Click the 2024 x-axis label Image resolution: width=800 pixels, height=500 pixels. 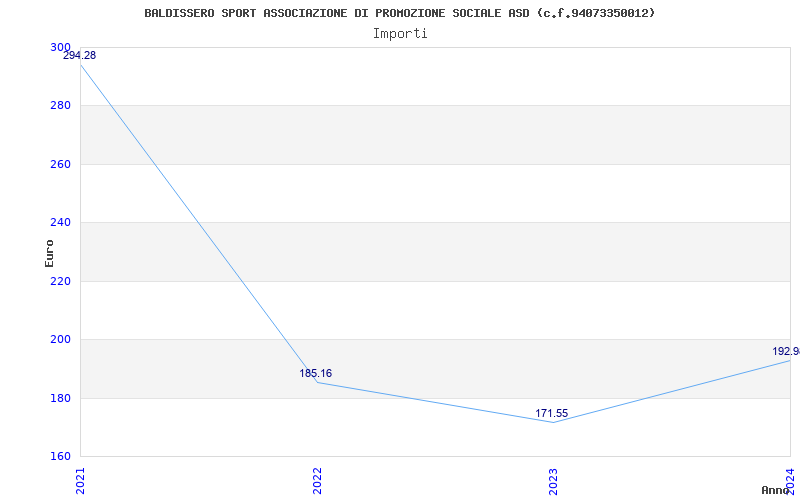coord(790,481)
